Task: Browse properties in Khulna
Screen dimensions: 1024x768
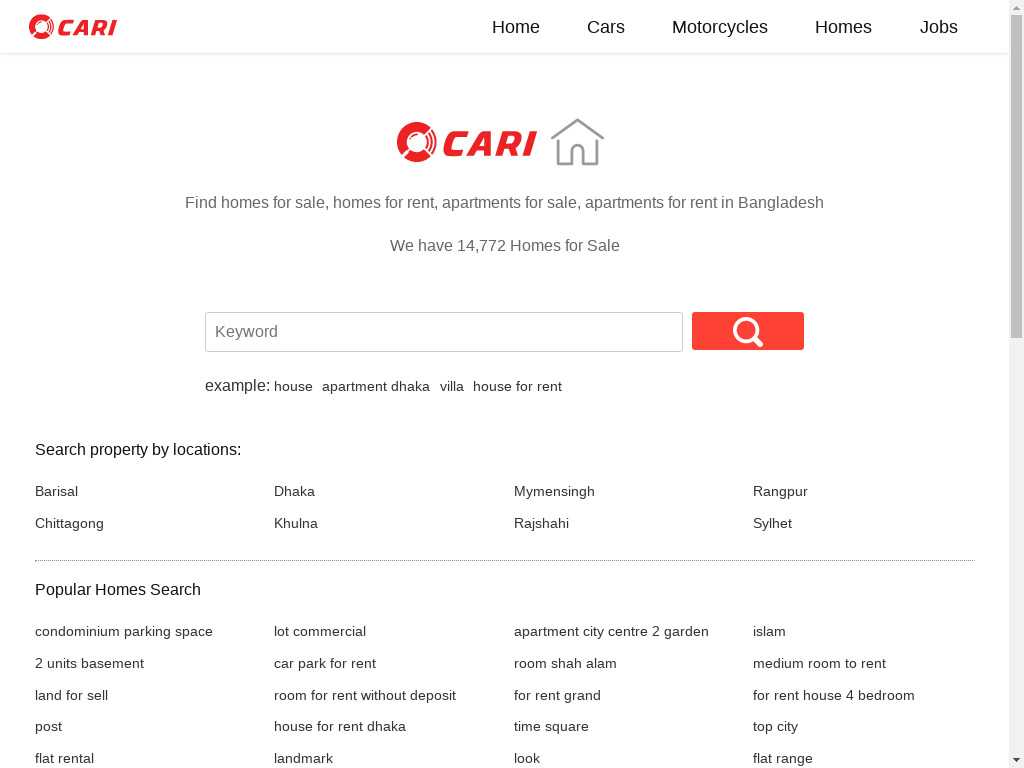Action: (296, 523)
